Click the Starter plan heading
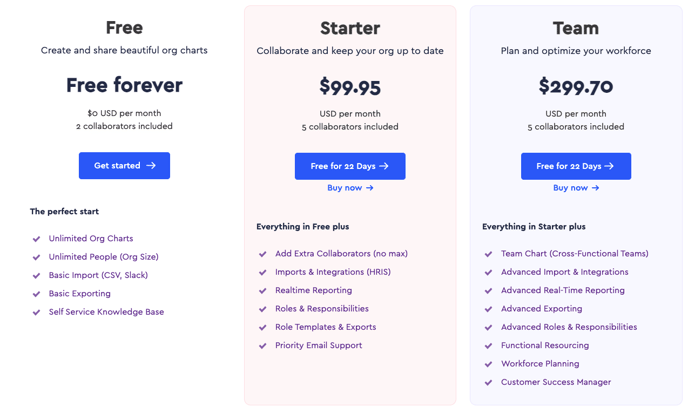Image resolution: width=688 pixels, height=414 pixels. (350, 28)
